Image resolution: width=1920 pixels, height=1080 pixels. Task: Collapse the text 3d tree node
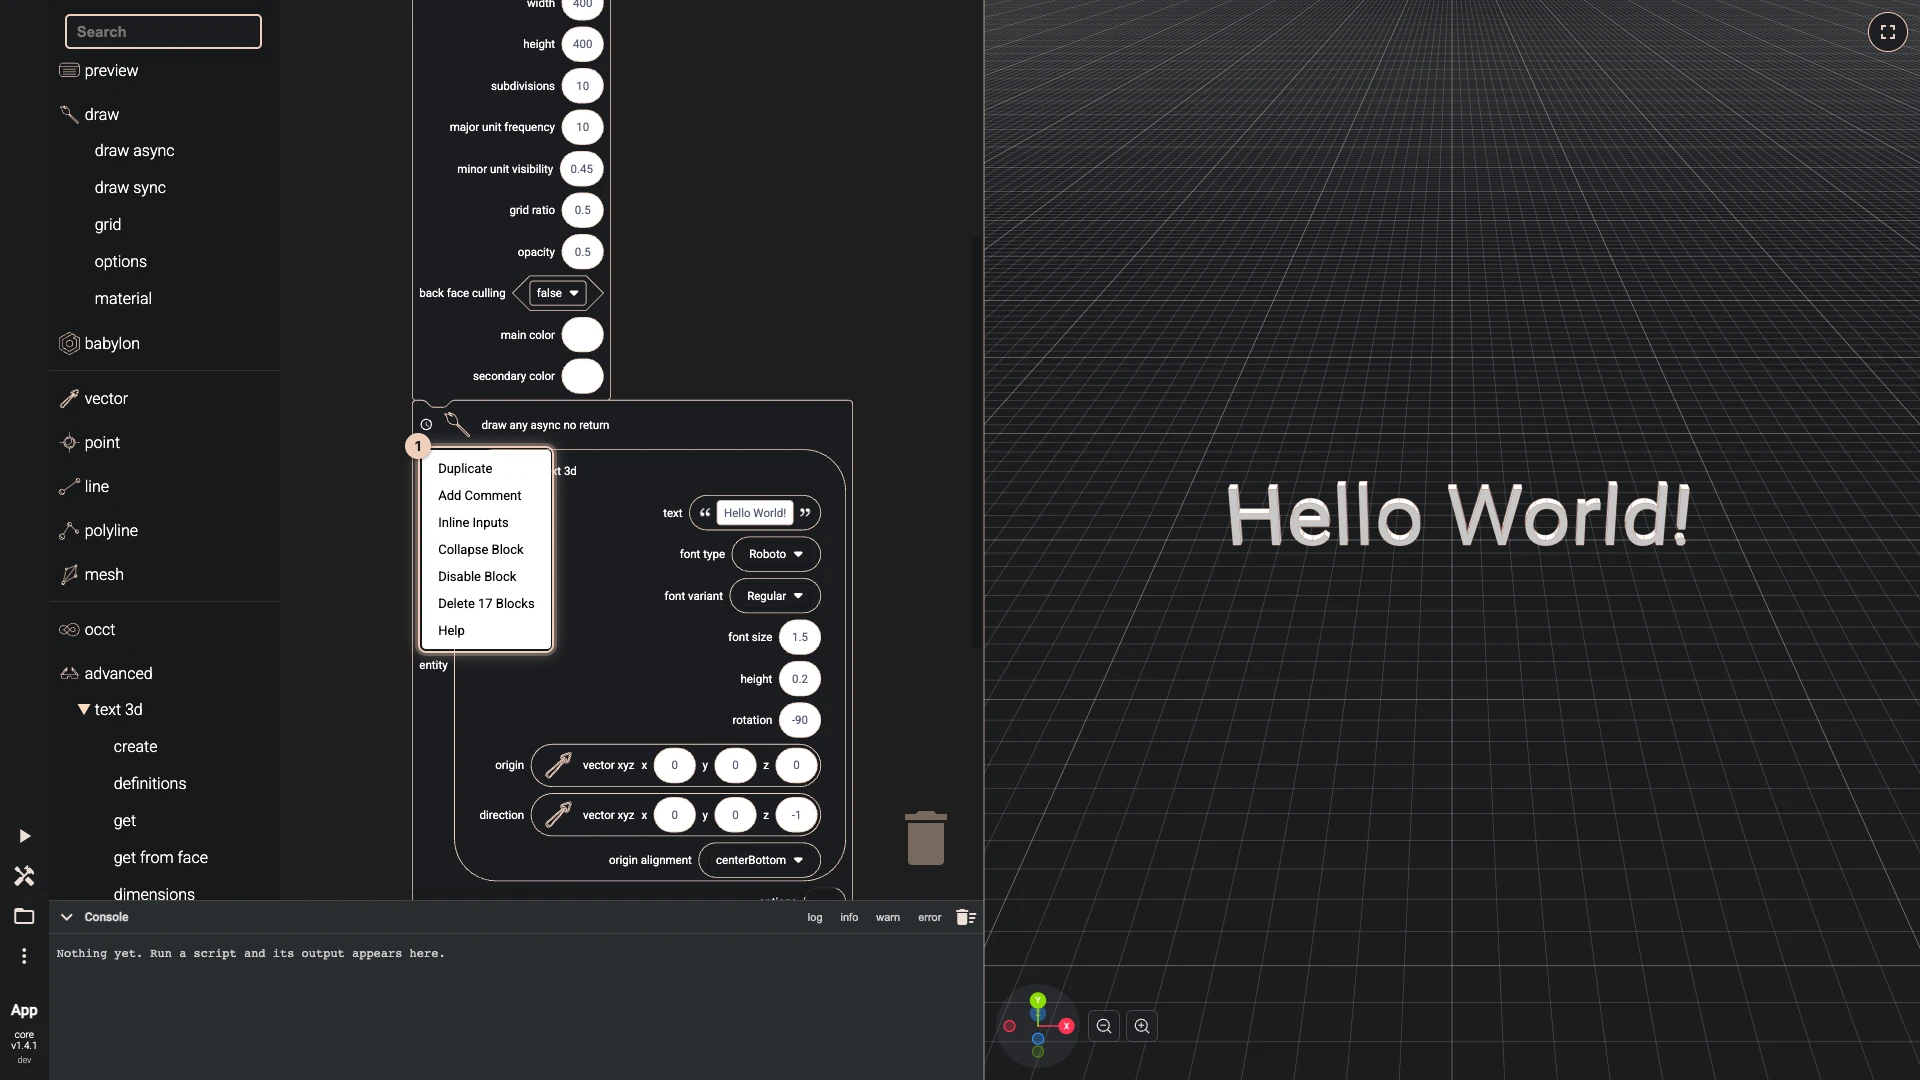pos(84,710)
